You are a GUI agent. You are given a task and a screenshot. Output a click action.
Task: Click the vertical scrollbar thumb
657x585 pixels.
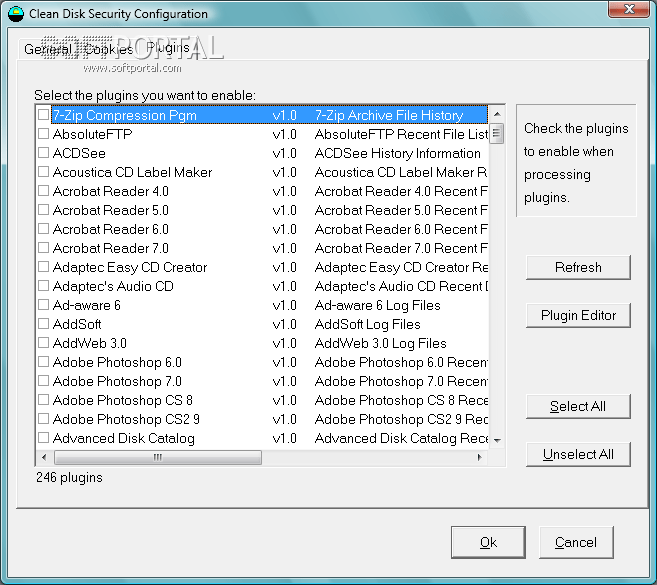tap(497, 134)
